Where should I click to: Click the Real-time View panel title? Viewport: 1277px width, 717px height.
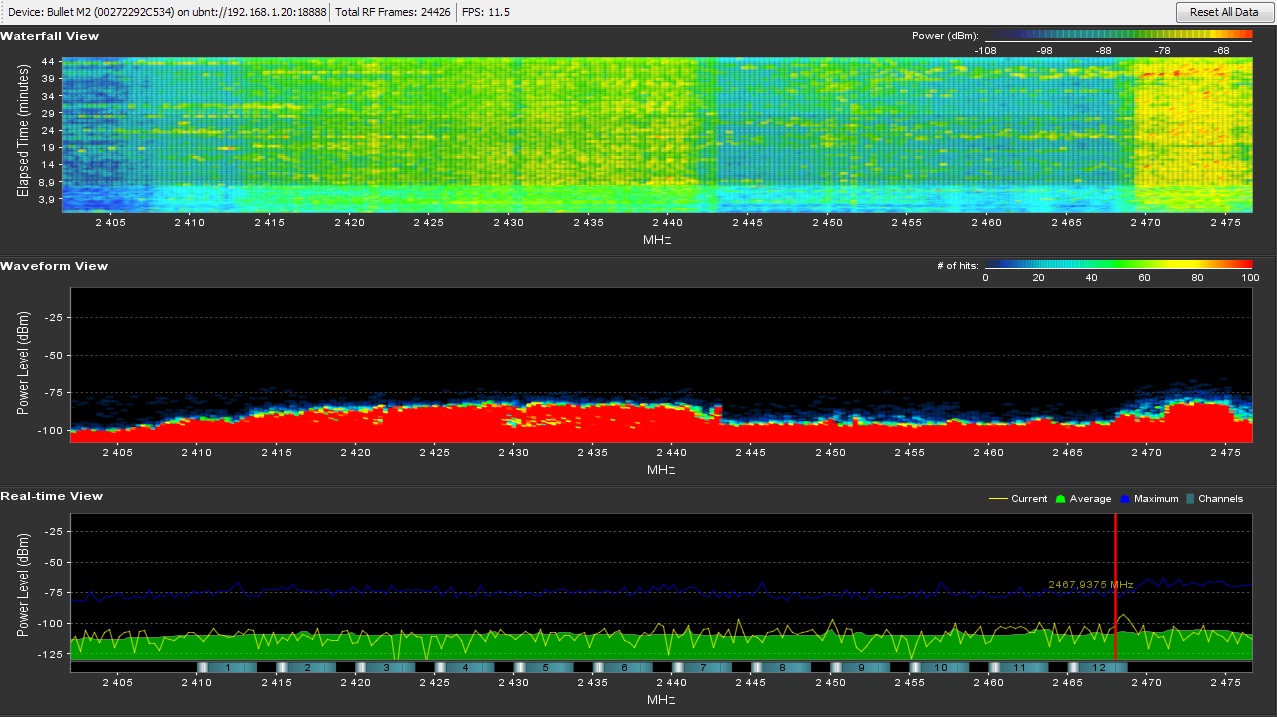(x=52, y=496)
